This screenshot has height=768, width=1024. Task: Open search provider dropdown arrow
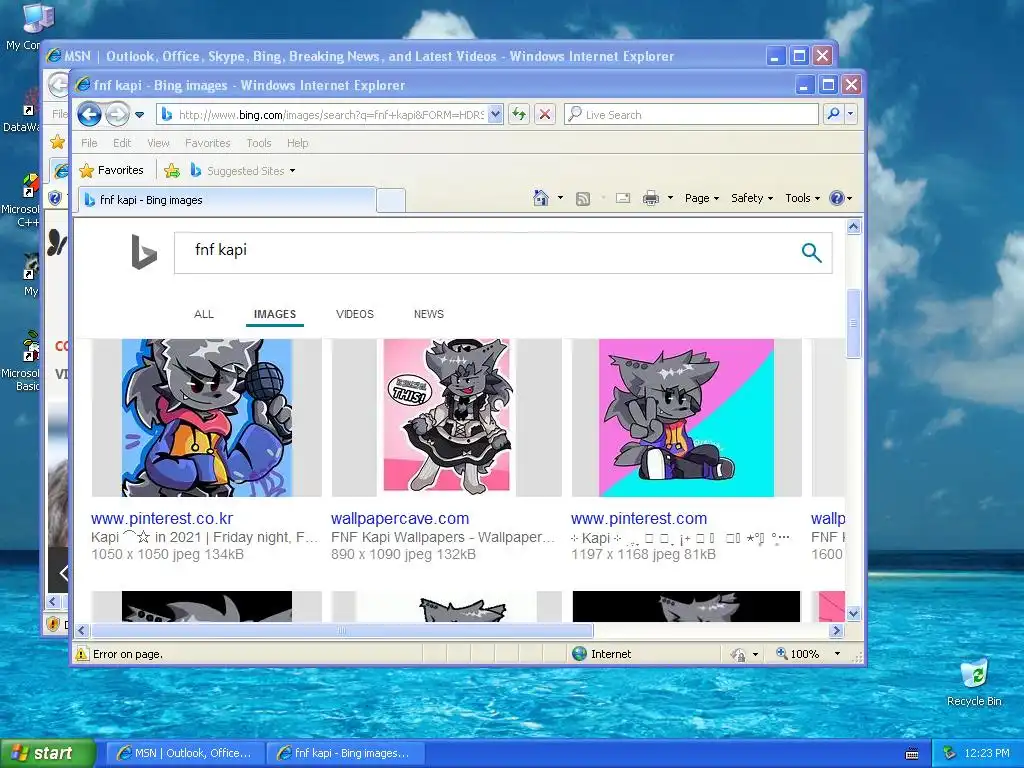coord(850,114)
